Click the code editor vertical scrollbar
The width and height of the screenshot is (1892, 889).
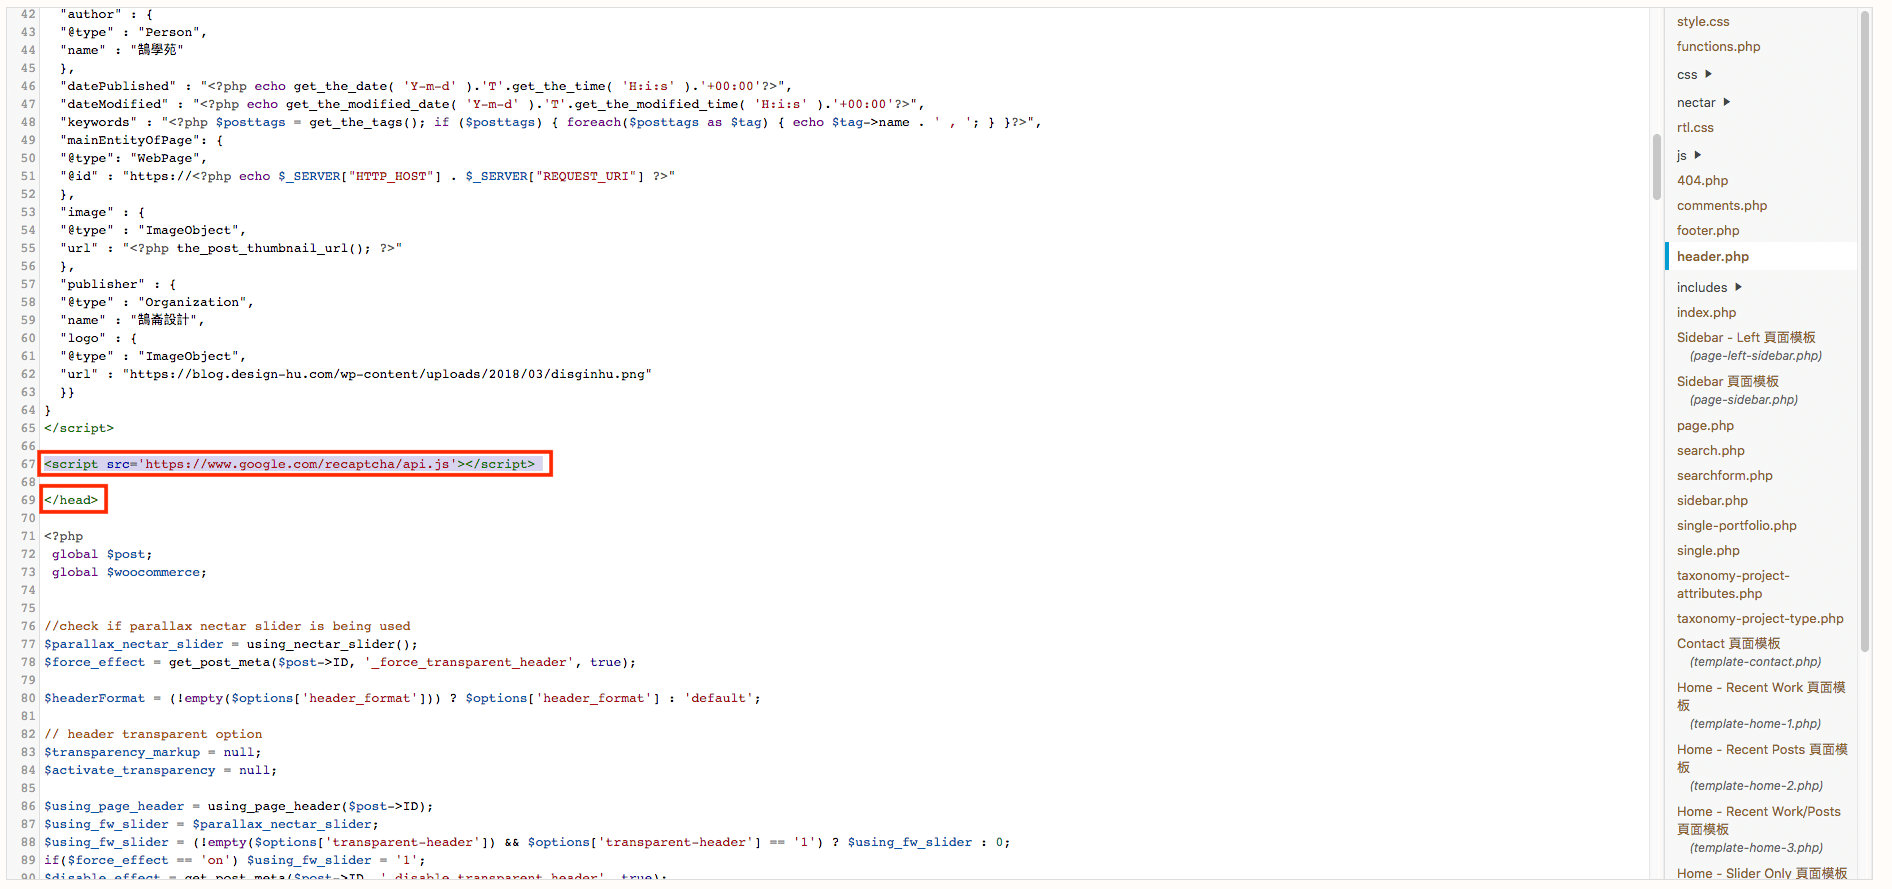point(1657,166)
